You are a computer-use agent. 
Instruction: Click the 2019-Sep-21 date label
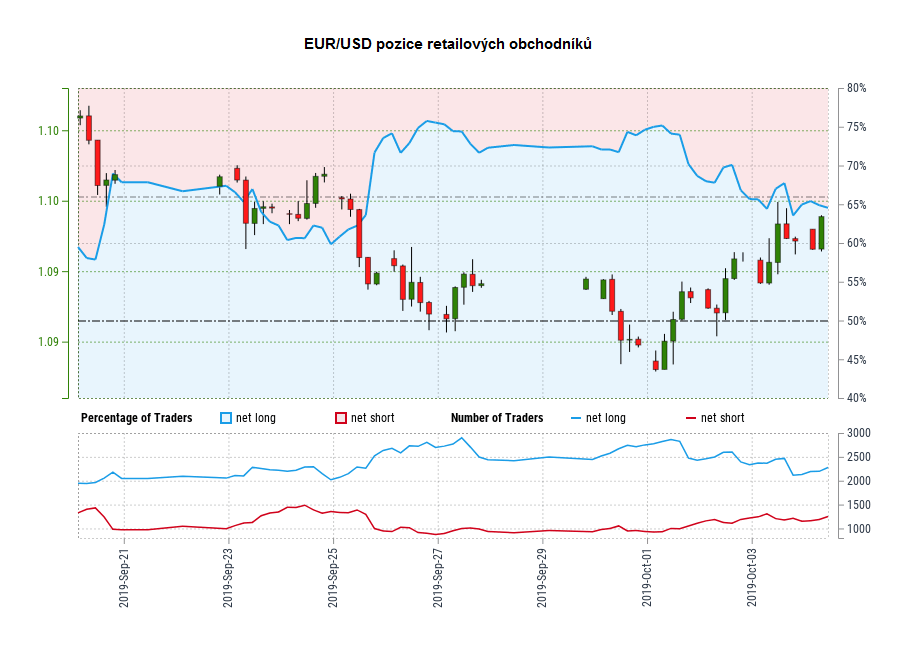(x=124, y=578)
